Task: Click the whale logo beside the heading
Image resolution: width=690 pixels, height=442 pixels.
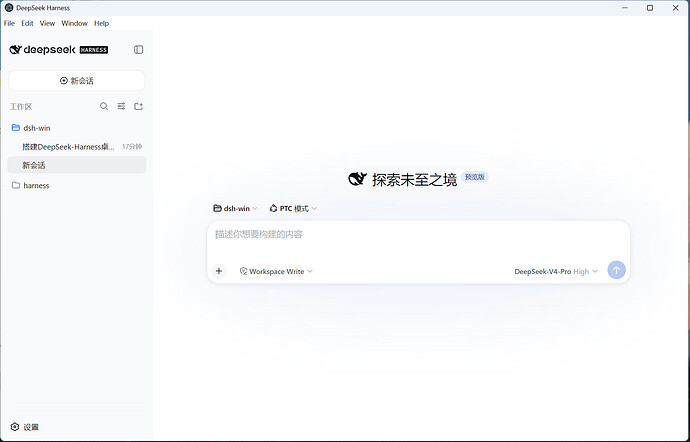Action: [x=357, y=179]
